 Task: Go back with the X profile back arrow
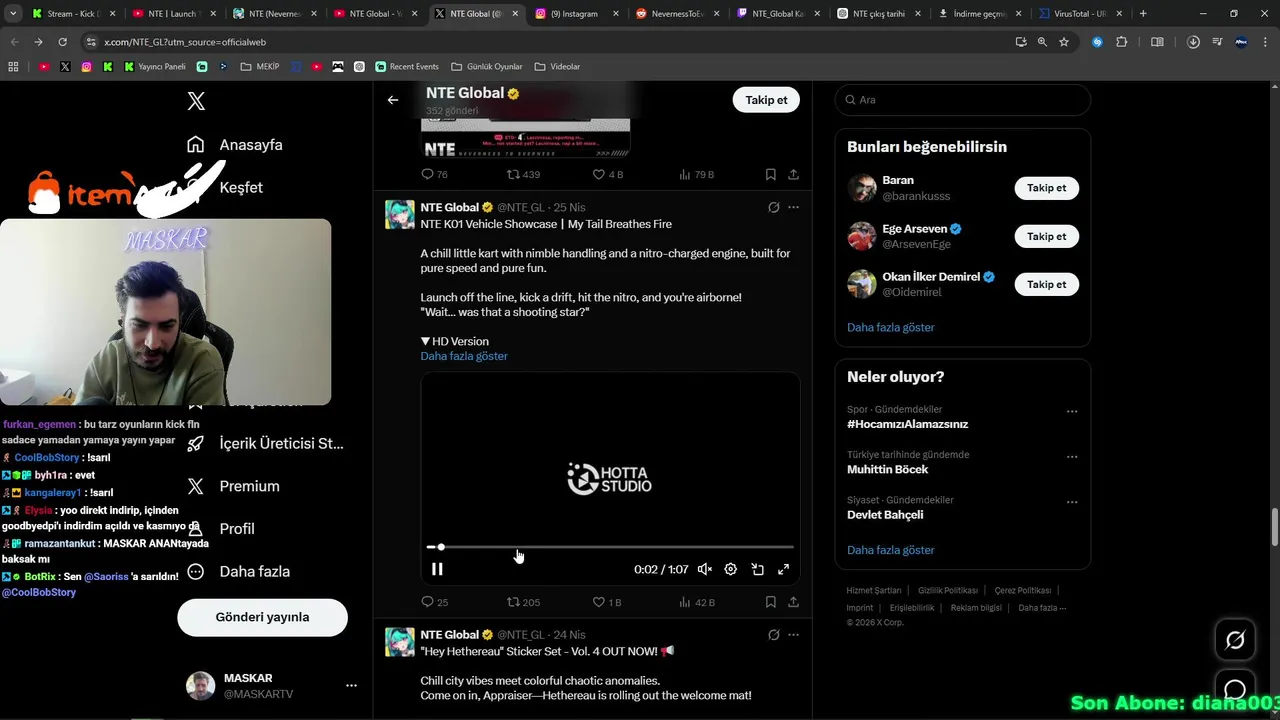393,100
